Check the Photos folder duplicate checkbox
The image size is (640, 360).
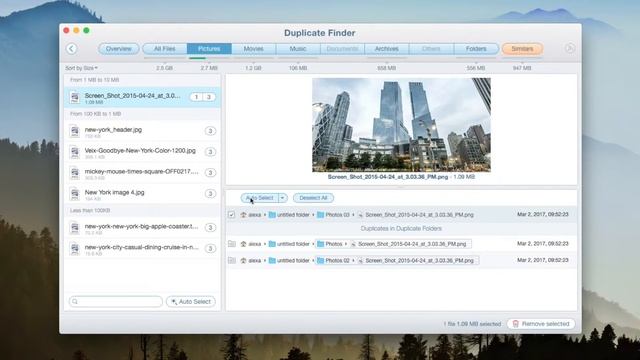pyautogui.click(x=231, y=244)
